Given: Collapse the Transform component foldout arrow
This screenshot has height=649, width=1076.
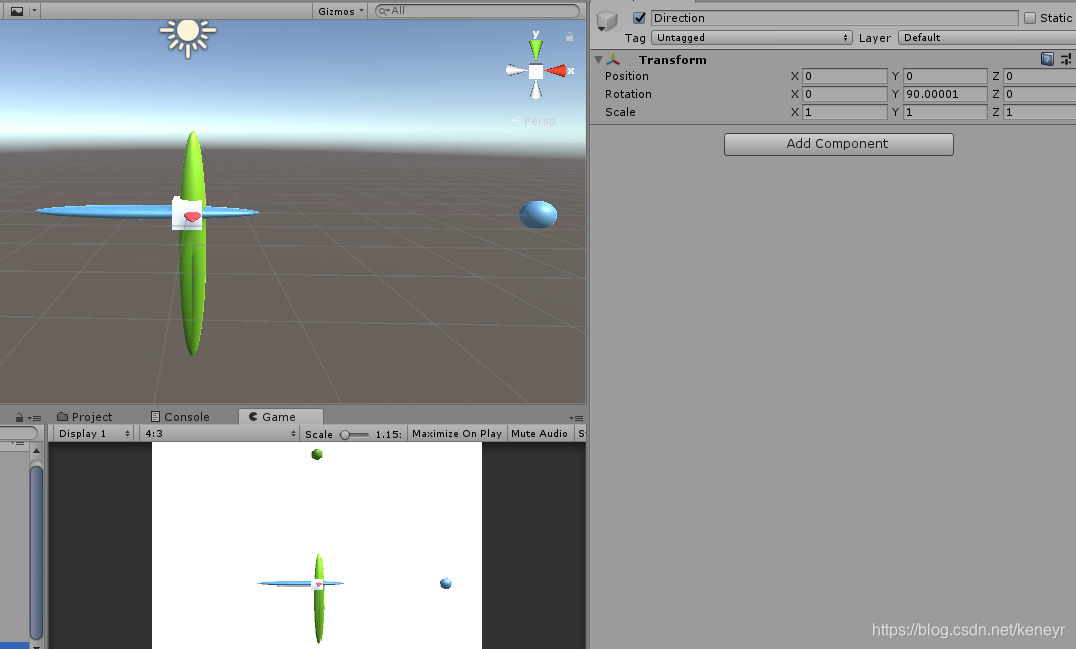Looking at the screenshot, I should coord(598,60).
